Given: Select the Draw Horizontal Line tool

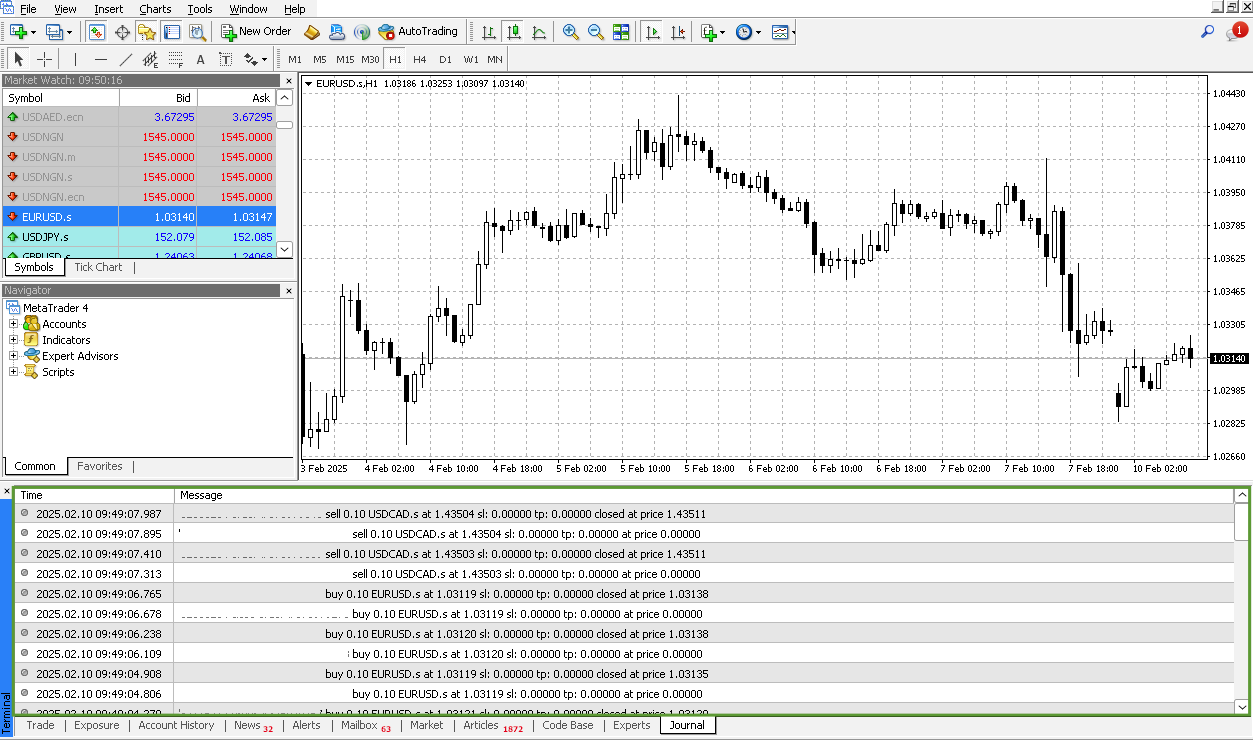Looking at the screenshot, I should (x=100, y=59).
